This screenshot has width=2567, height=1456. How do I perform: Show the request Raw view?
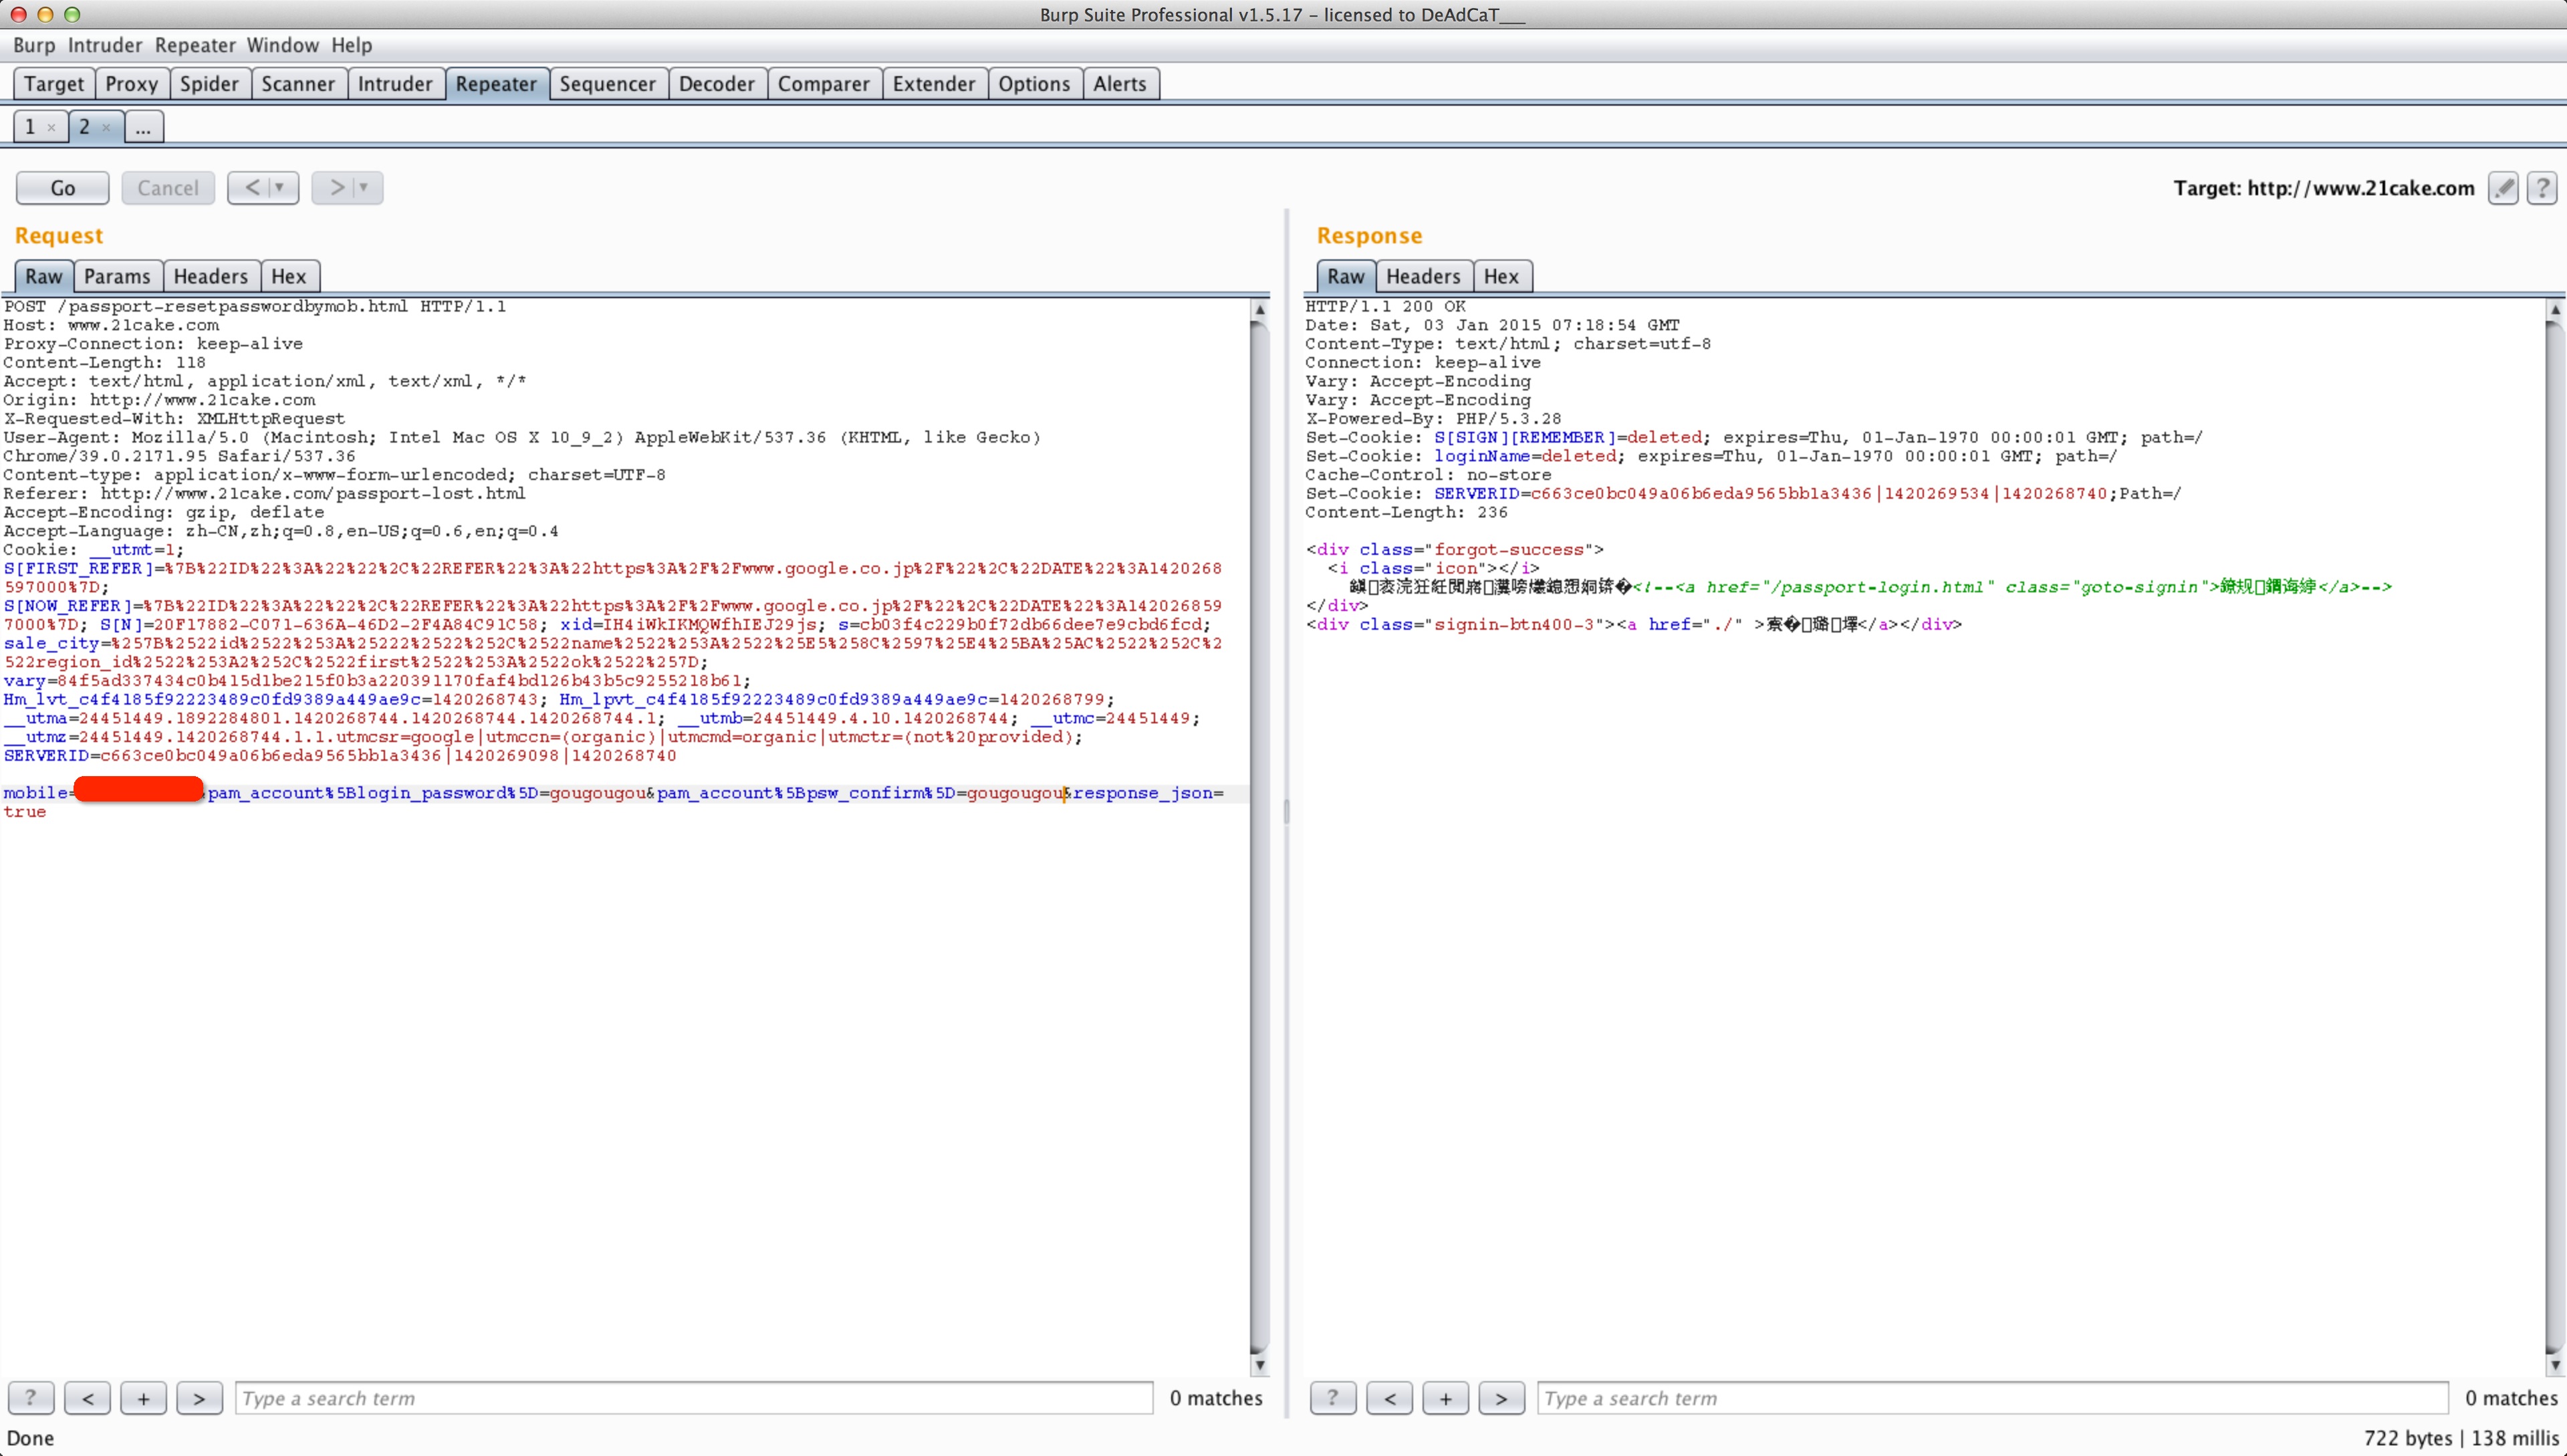[44, 276]
